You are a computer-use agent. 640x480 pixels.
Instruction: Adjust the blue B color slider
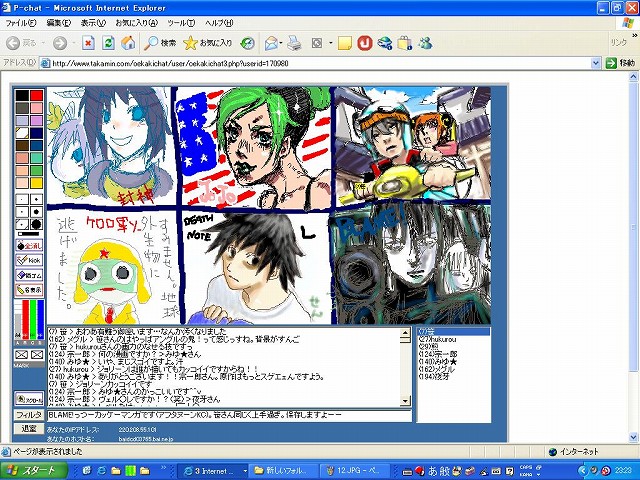[40, 320]
